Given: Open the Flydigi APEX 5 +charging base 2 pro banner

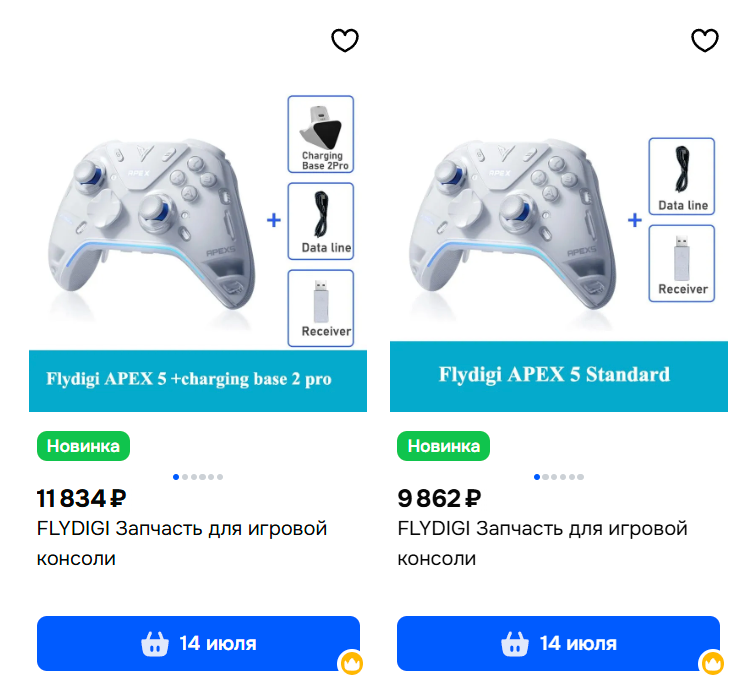Looking at the screenshot, I should pyautogui.click(x=198, y=381).
